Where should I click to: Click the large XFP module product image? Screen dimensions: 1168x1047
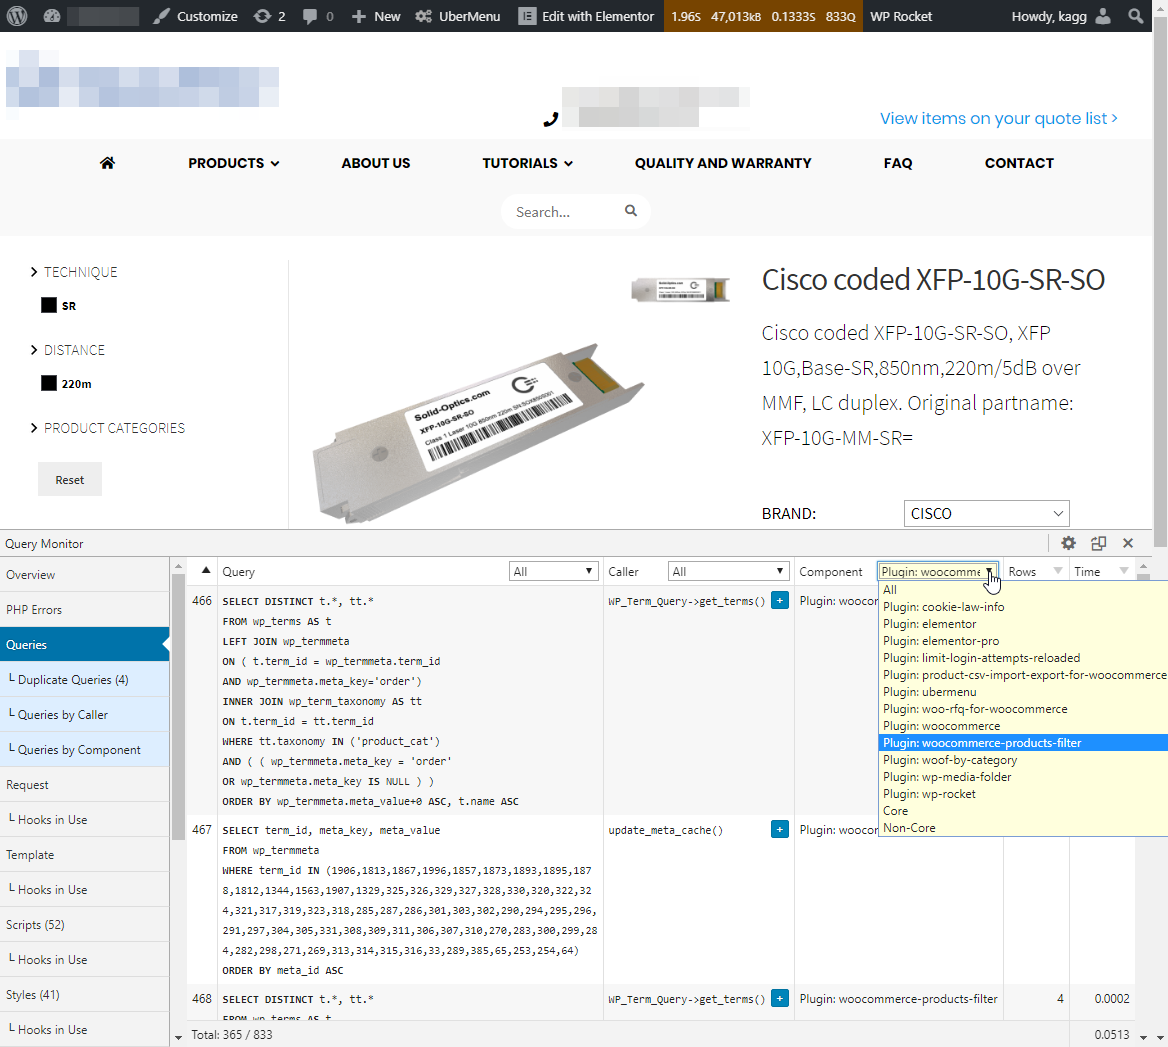pos(477,432)
